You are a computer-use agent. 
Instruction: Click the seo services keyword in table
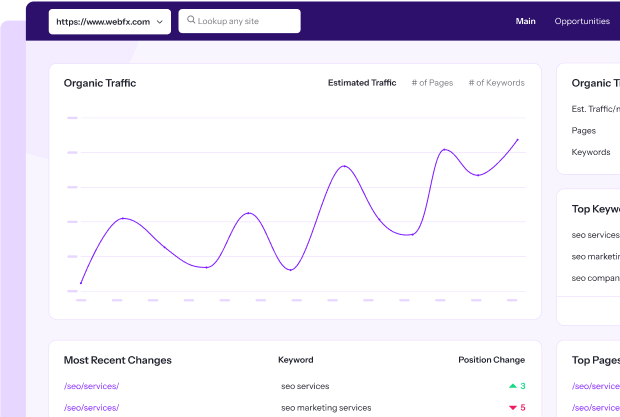coord(305,386)
